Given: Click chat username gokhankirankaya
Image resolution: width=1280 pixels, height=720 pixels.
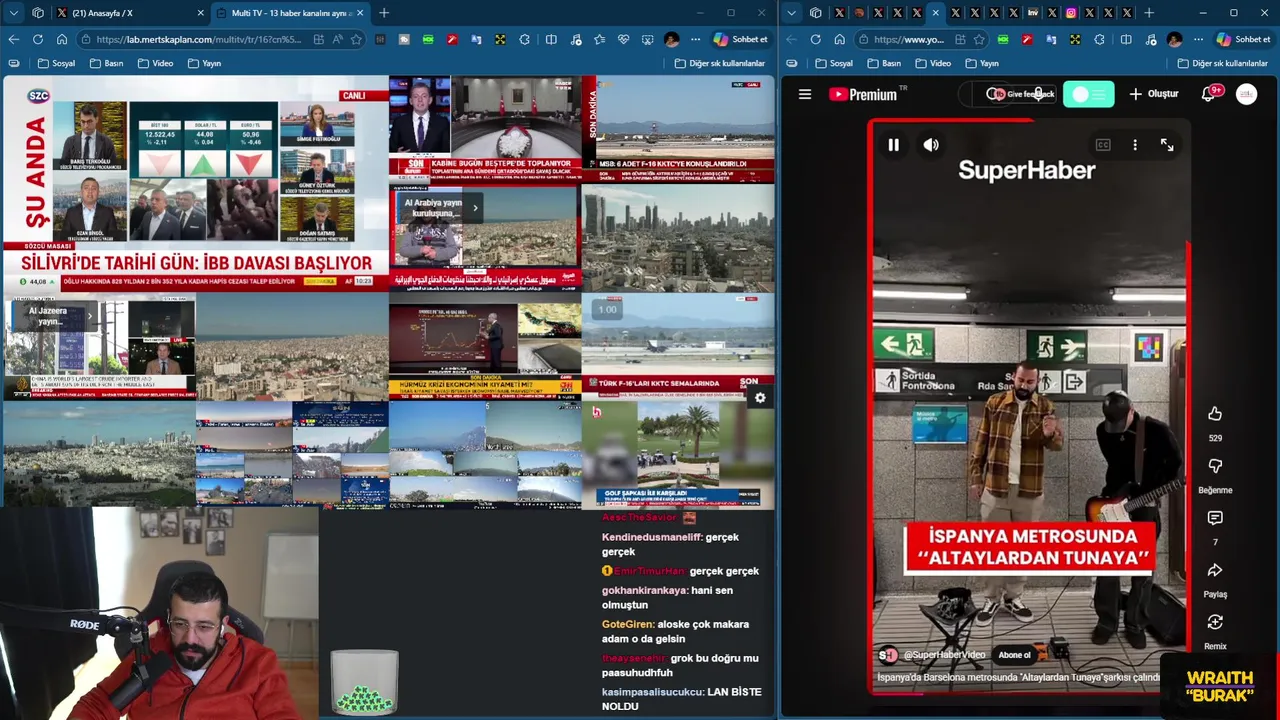Looking at the screenshot, I should coord(644,590).
